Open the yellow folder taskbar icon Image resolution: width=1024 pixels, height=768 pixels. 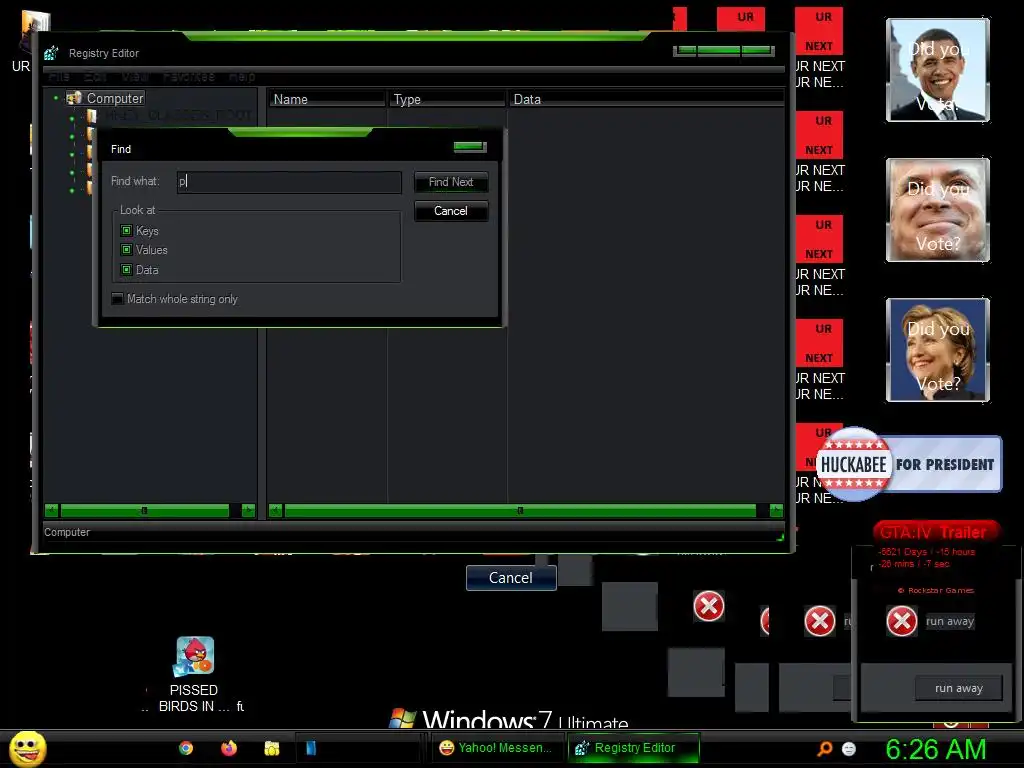click(x=272, y=748)
